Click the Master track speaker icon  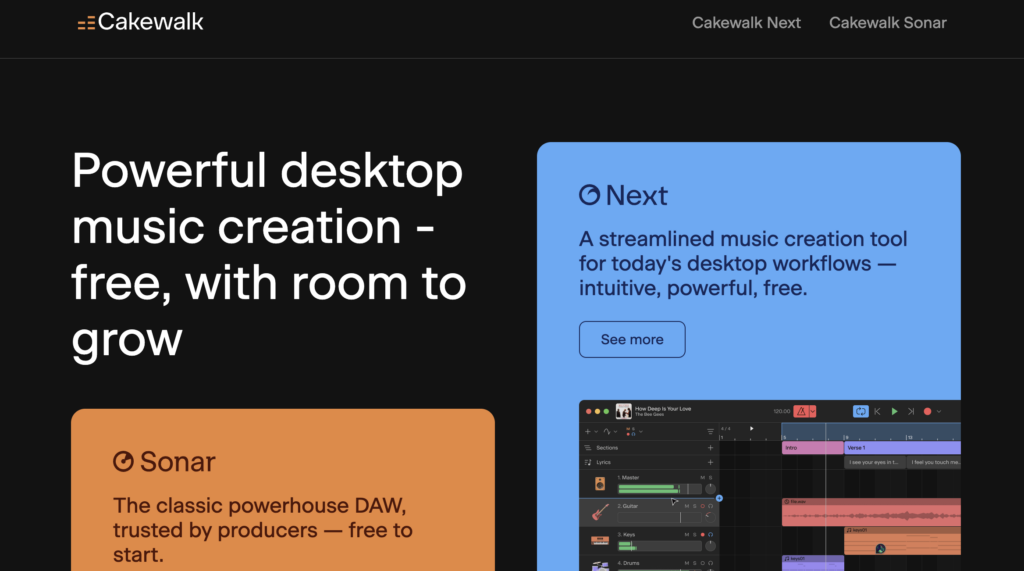(x=600, y=484)
